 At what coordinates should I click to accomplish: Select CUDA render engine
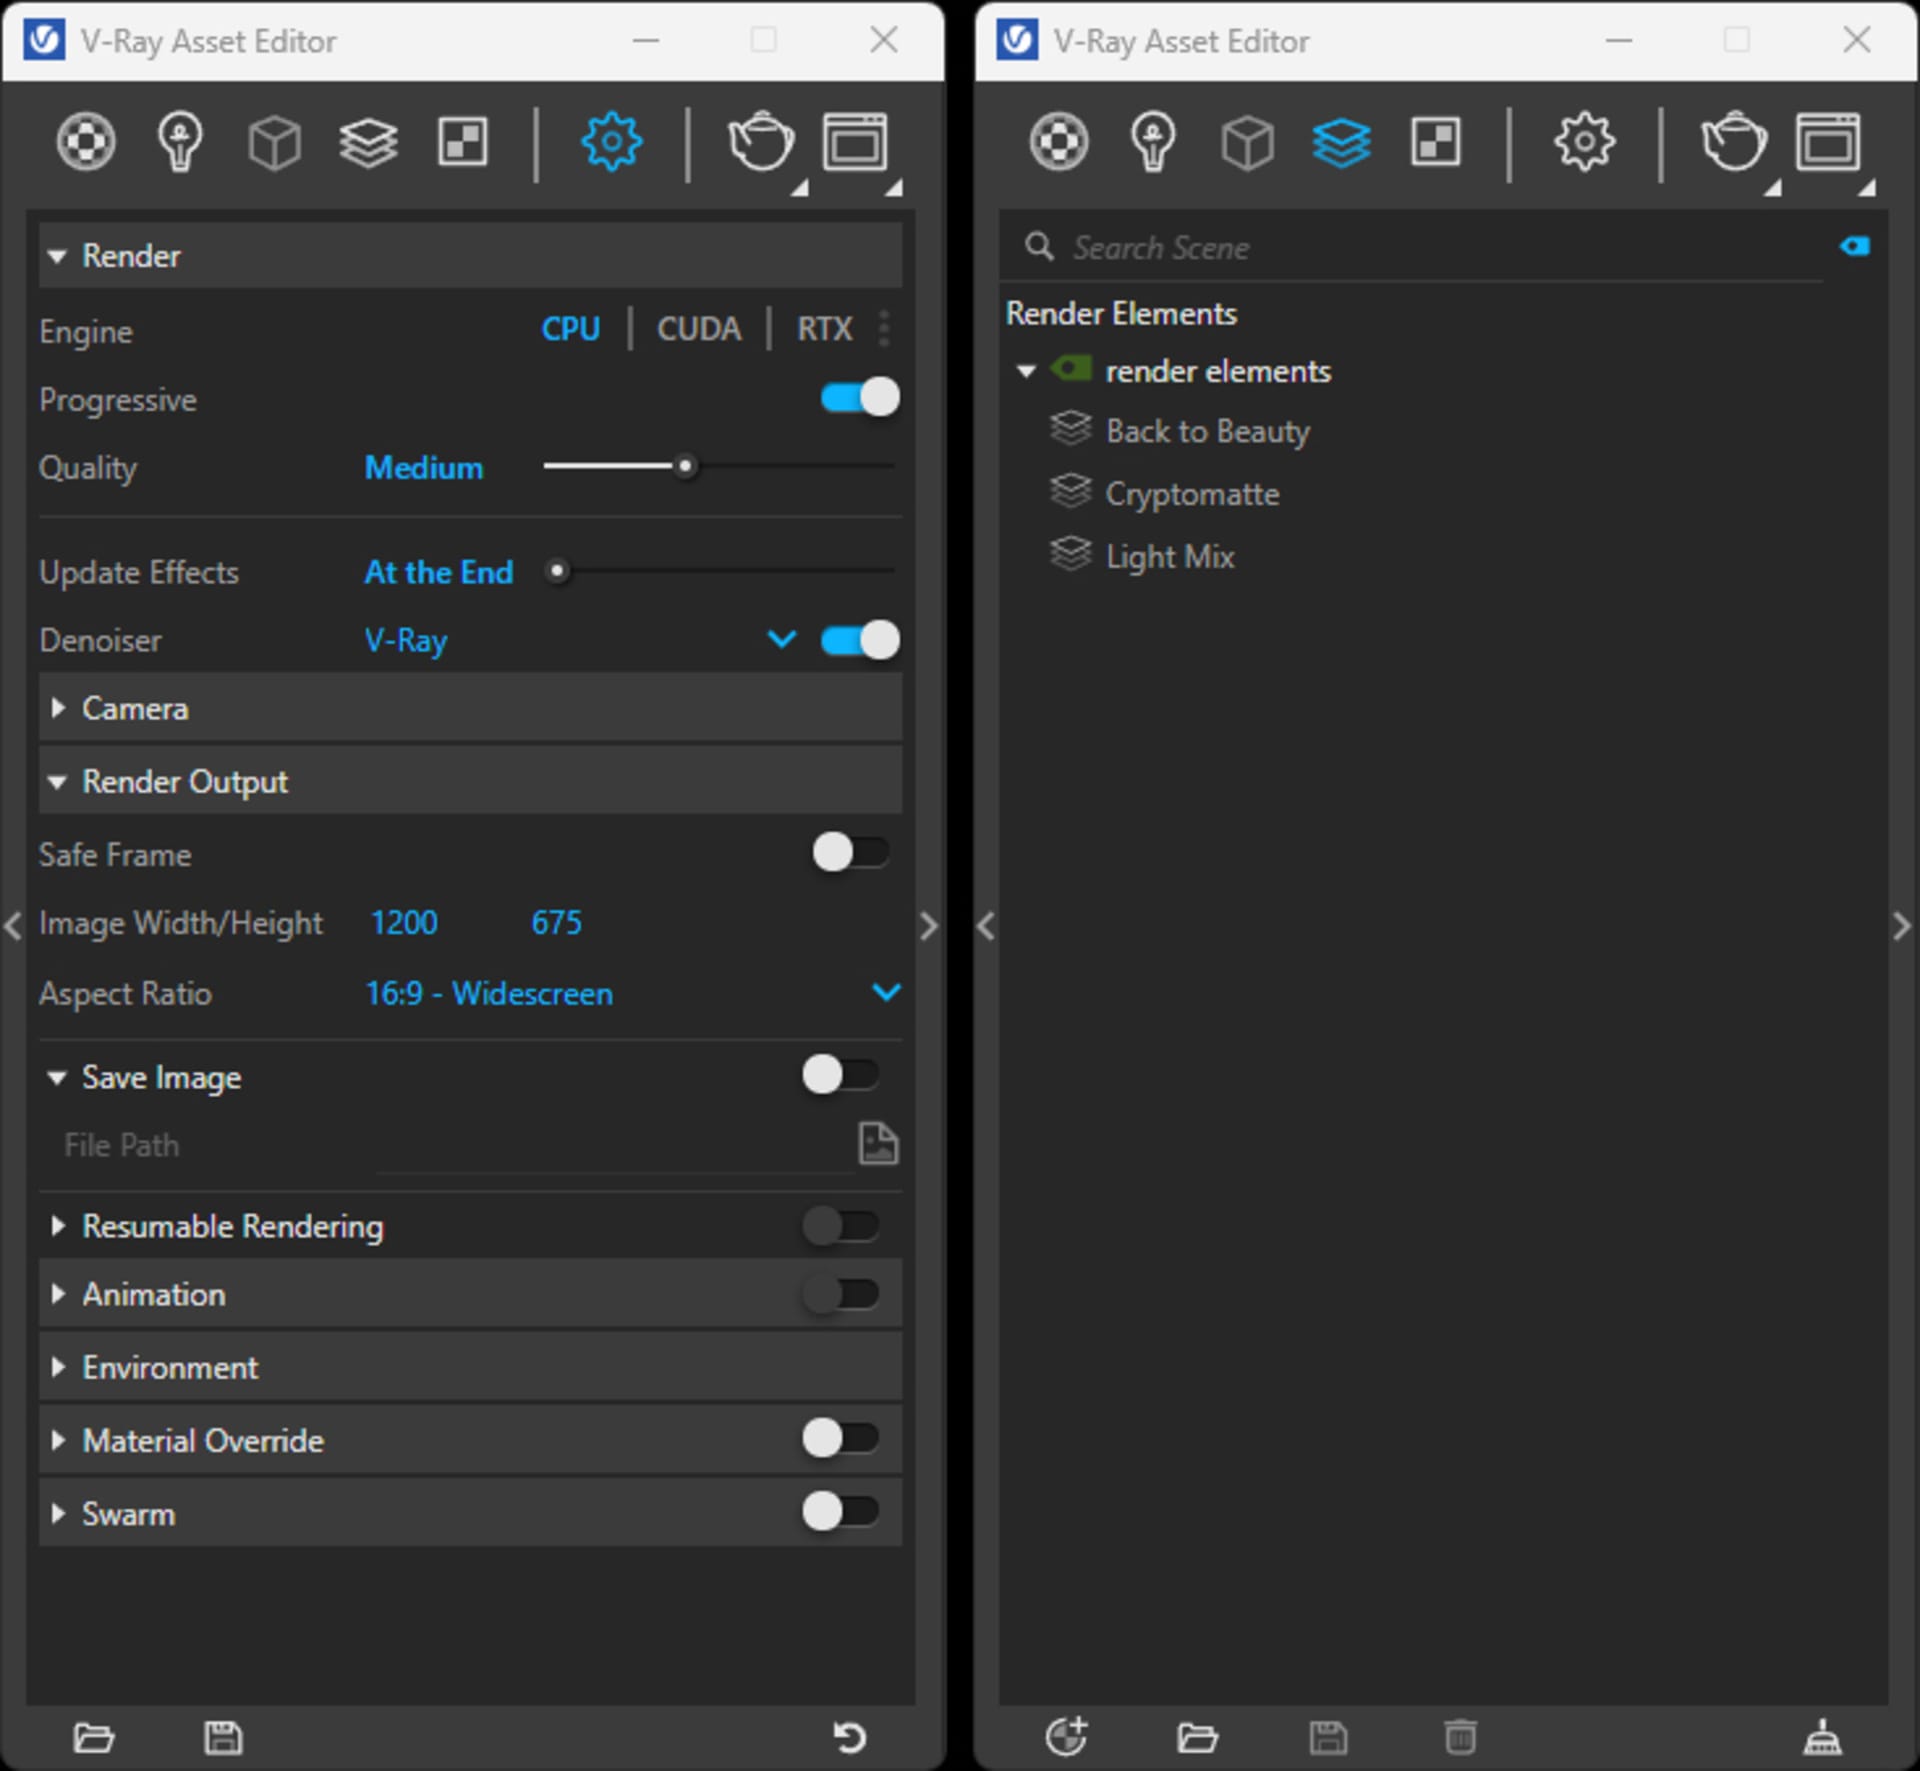pyautogui.click(x=699, y=329)
